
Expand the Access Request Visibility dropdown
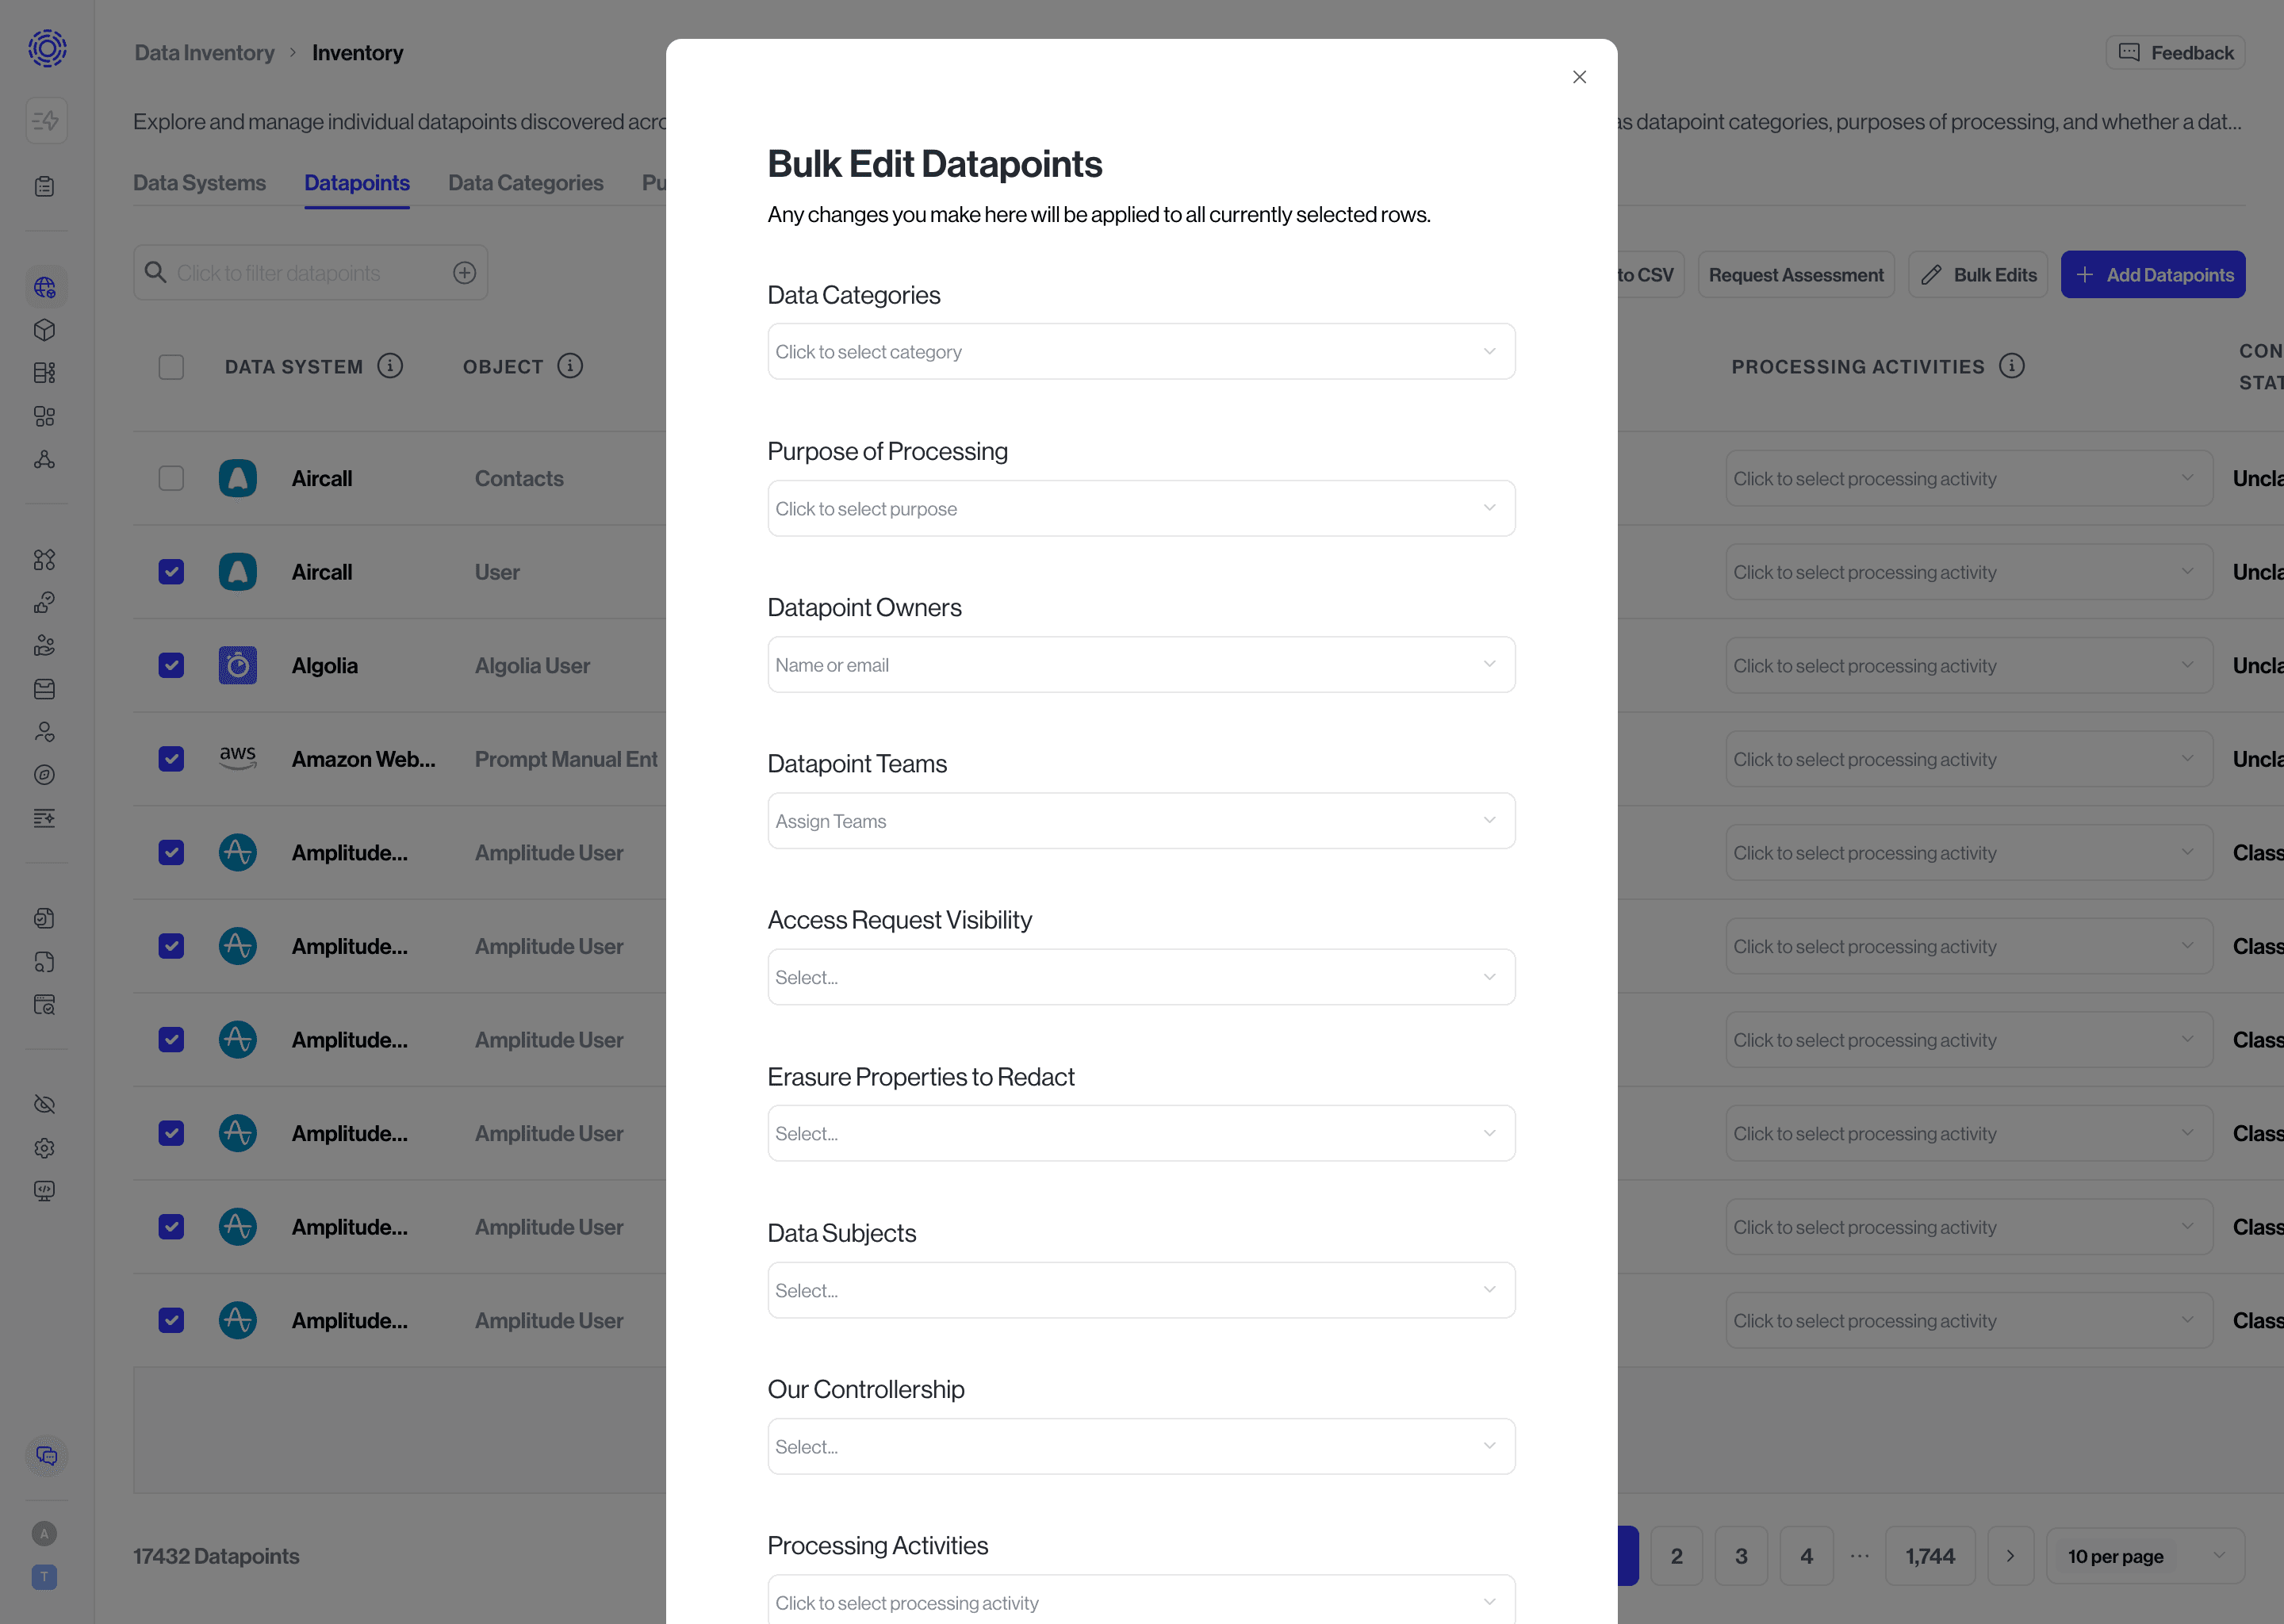(1140, 977)
